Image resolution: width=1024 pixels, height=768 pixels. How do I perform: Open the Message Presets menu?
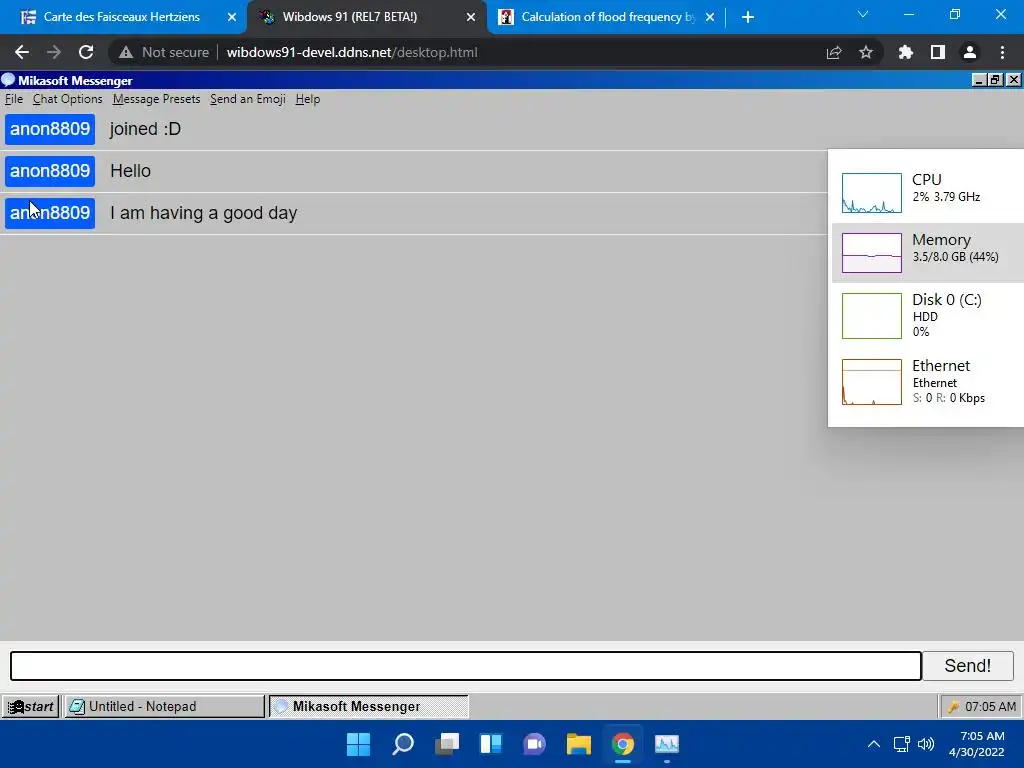[x=156, y=99]
